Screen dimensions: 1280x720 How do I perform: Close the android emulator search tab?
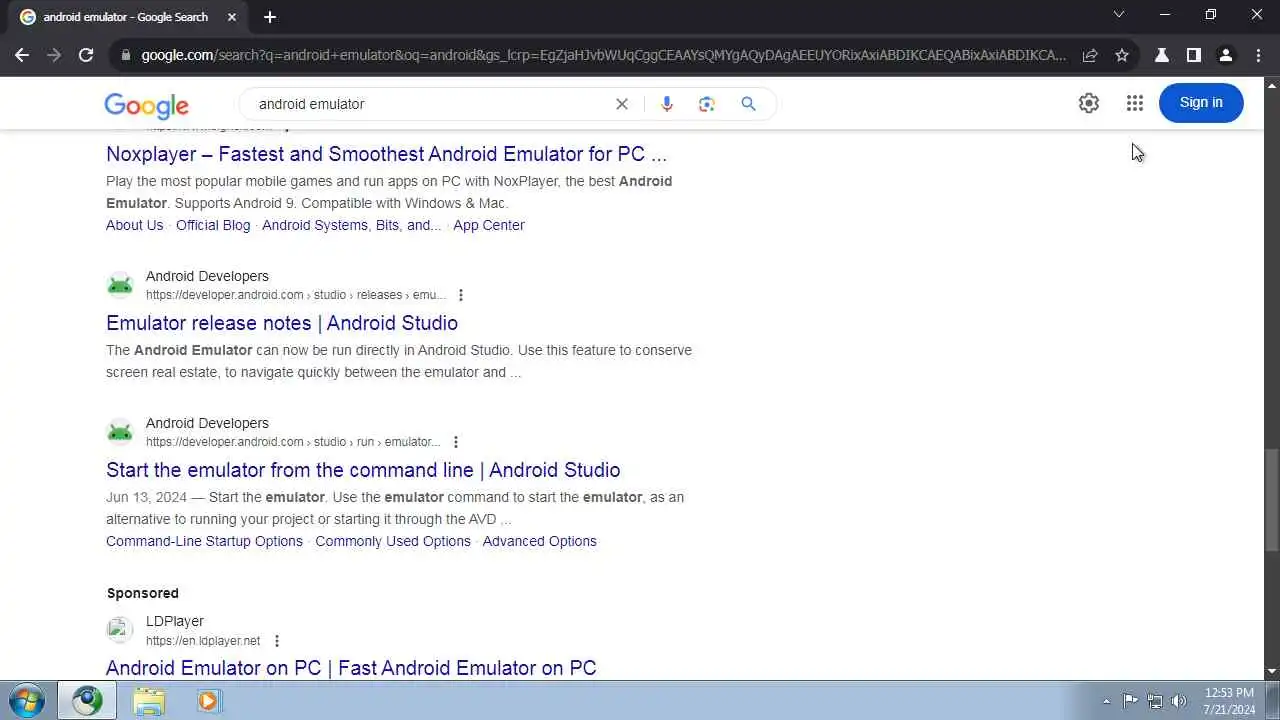coord(233,17)
